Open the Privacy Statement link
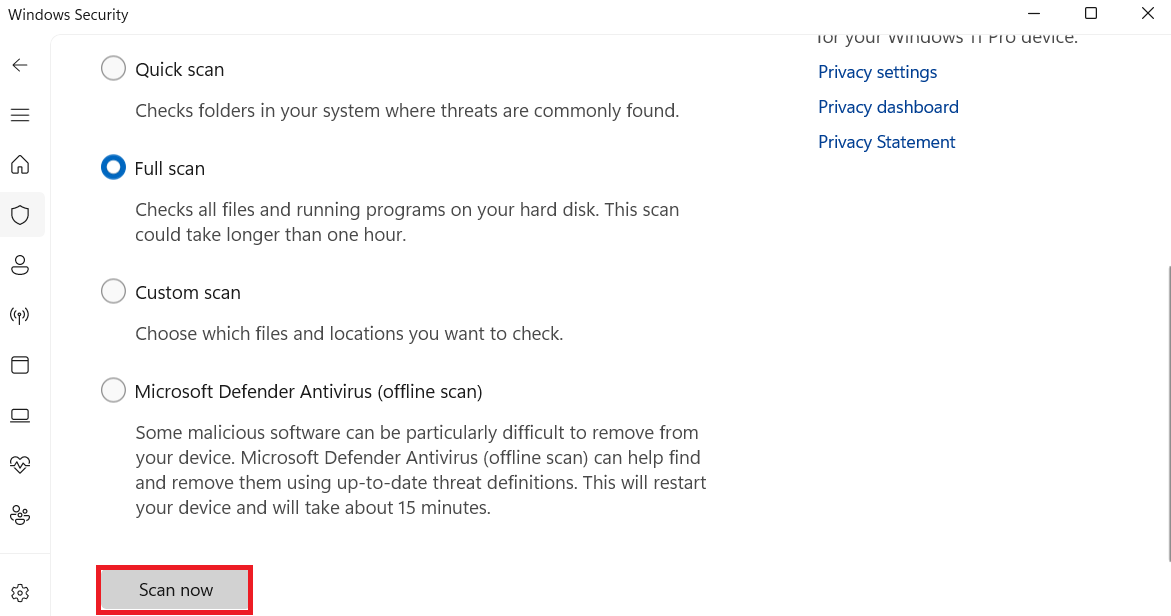 (886, 142)
